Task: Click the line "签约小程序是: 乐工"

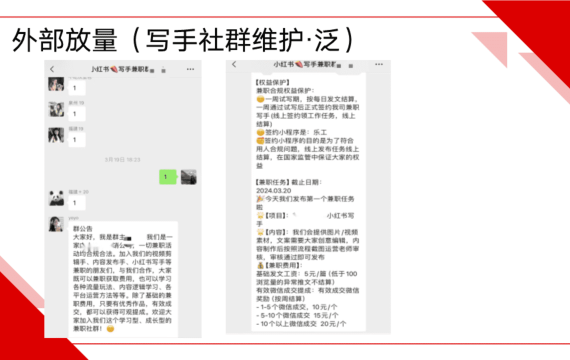Action: pyautogui.click(x=292, y=132)
